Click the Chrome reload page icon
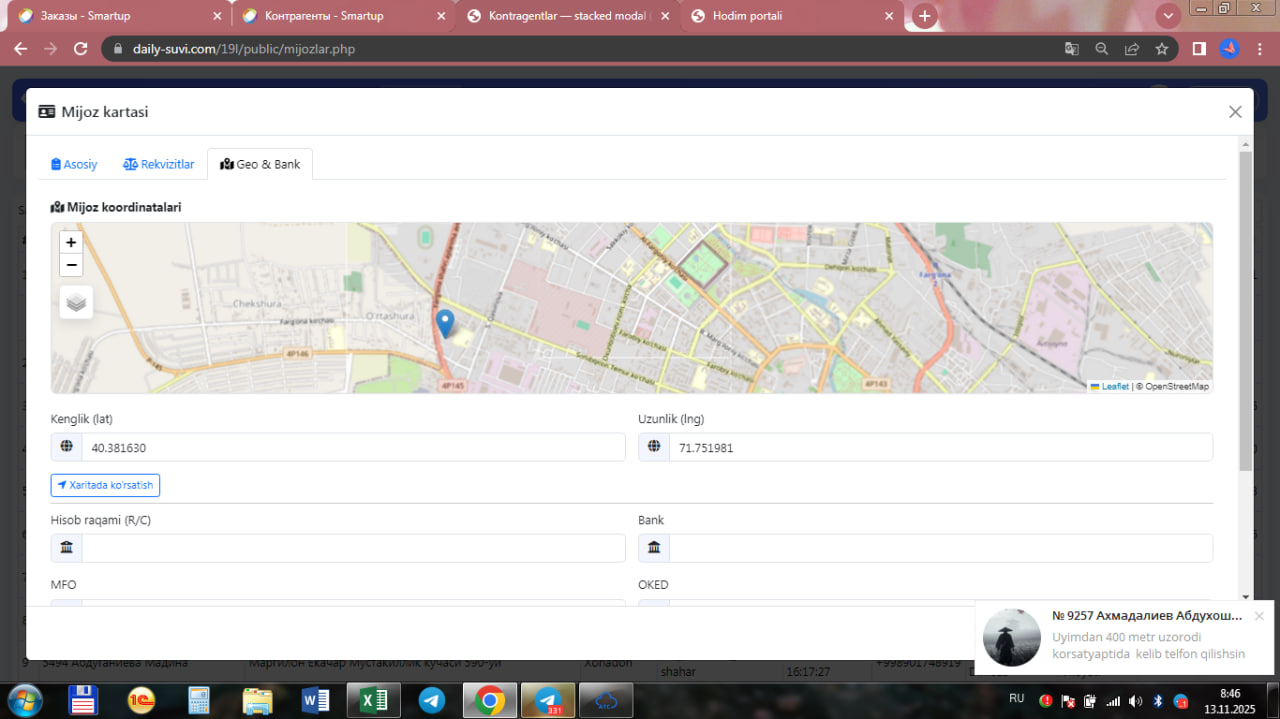This screenshot has width=1280, height=719. point(81,48)
